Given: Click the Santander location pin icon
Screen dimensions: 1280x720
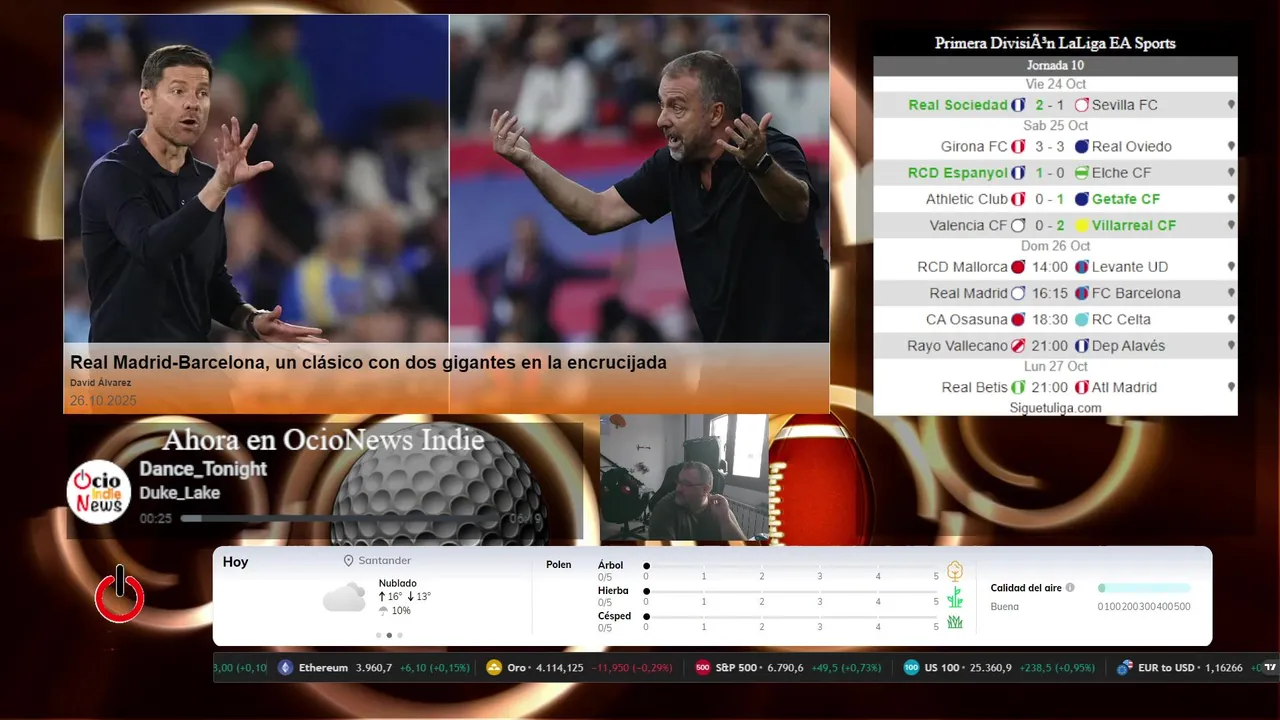Looking at the screenshot, I should coord(349,561).
